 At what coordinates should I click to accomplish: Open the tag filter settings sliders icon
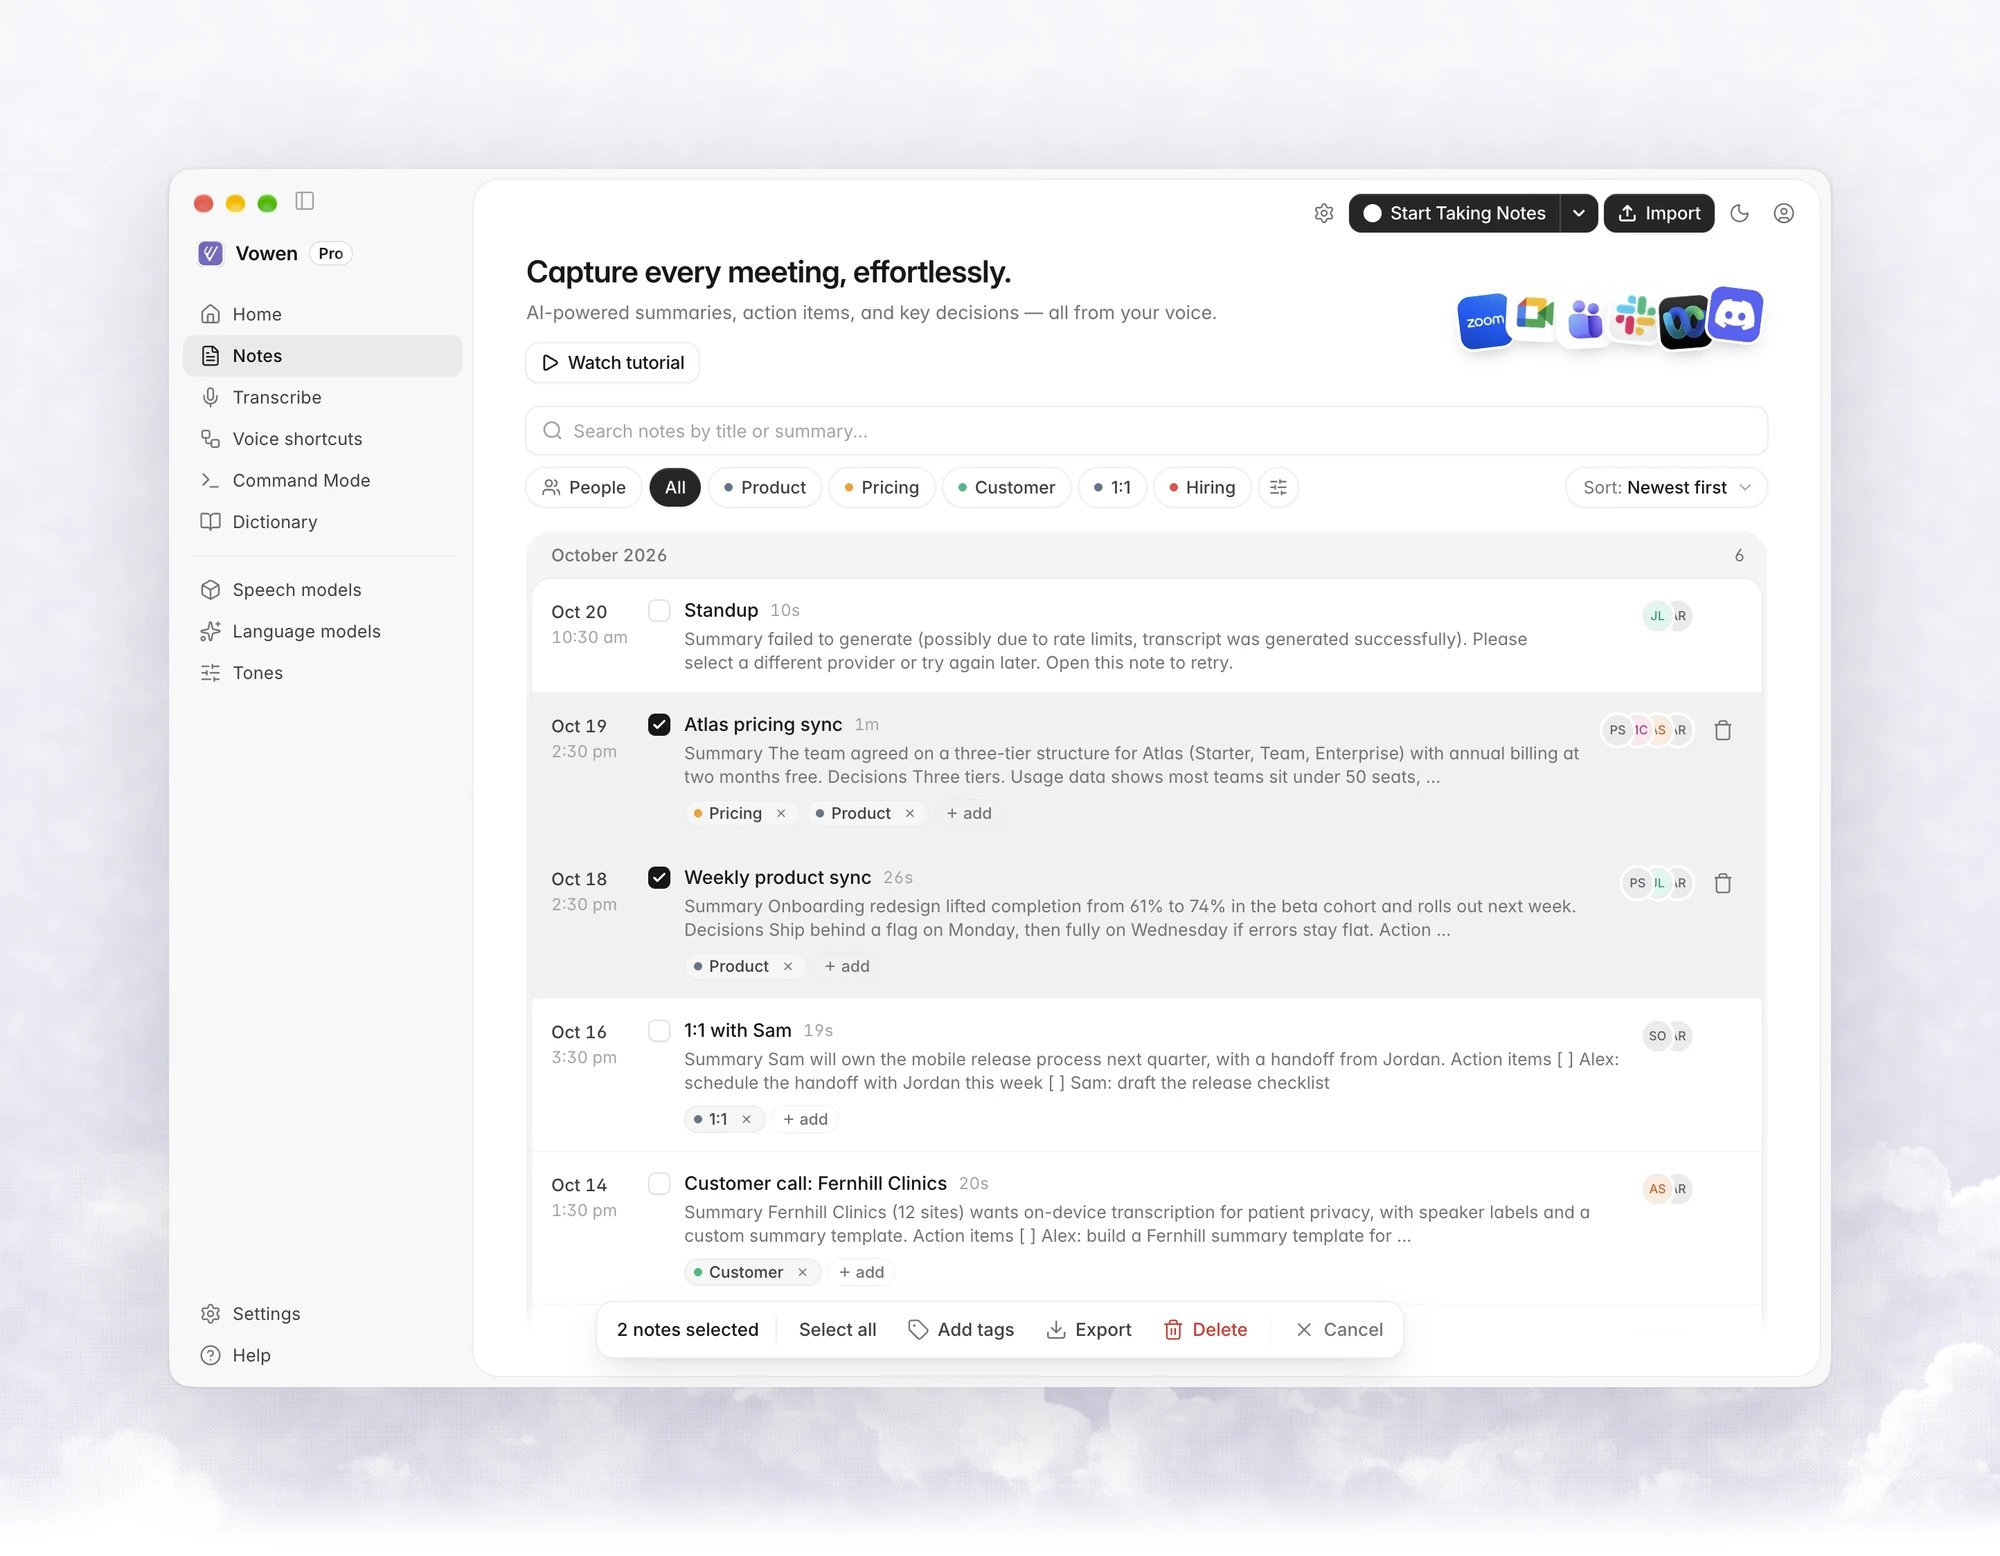[1278, 487]
